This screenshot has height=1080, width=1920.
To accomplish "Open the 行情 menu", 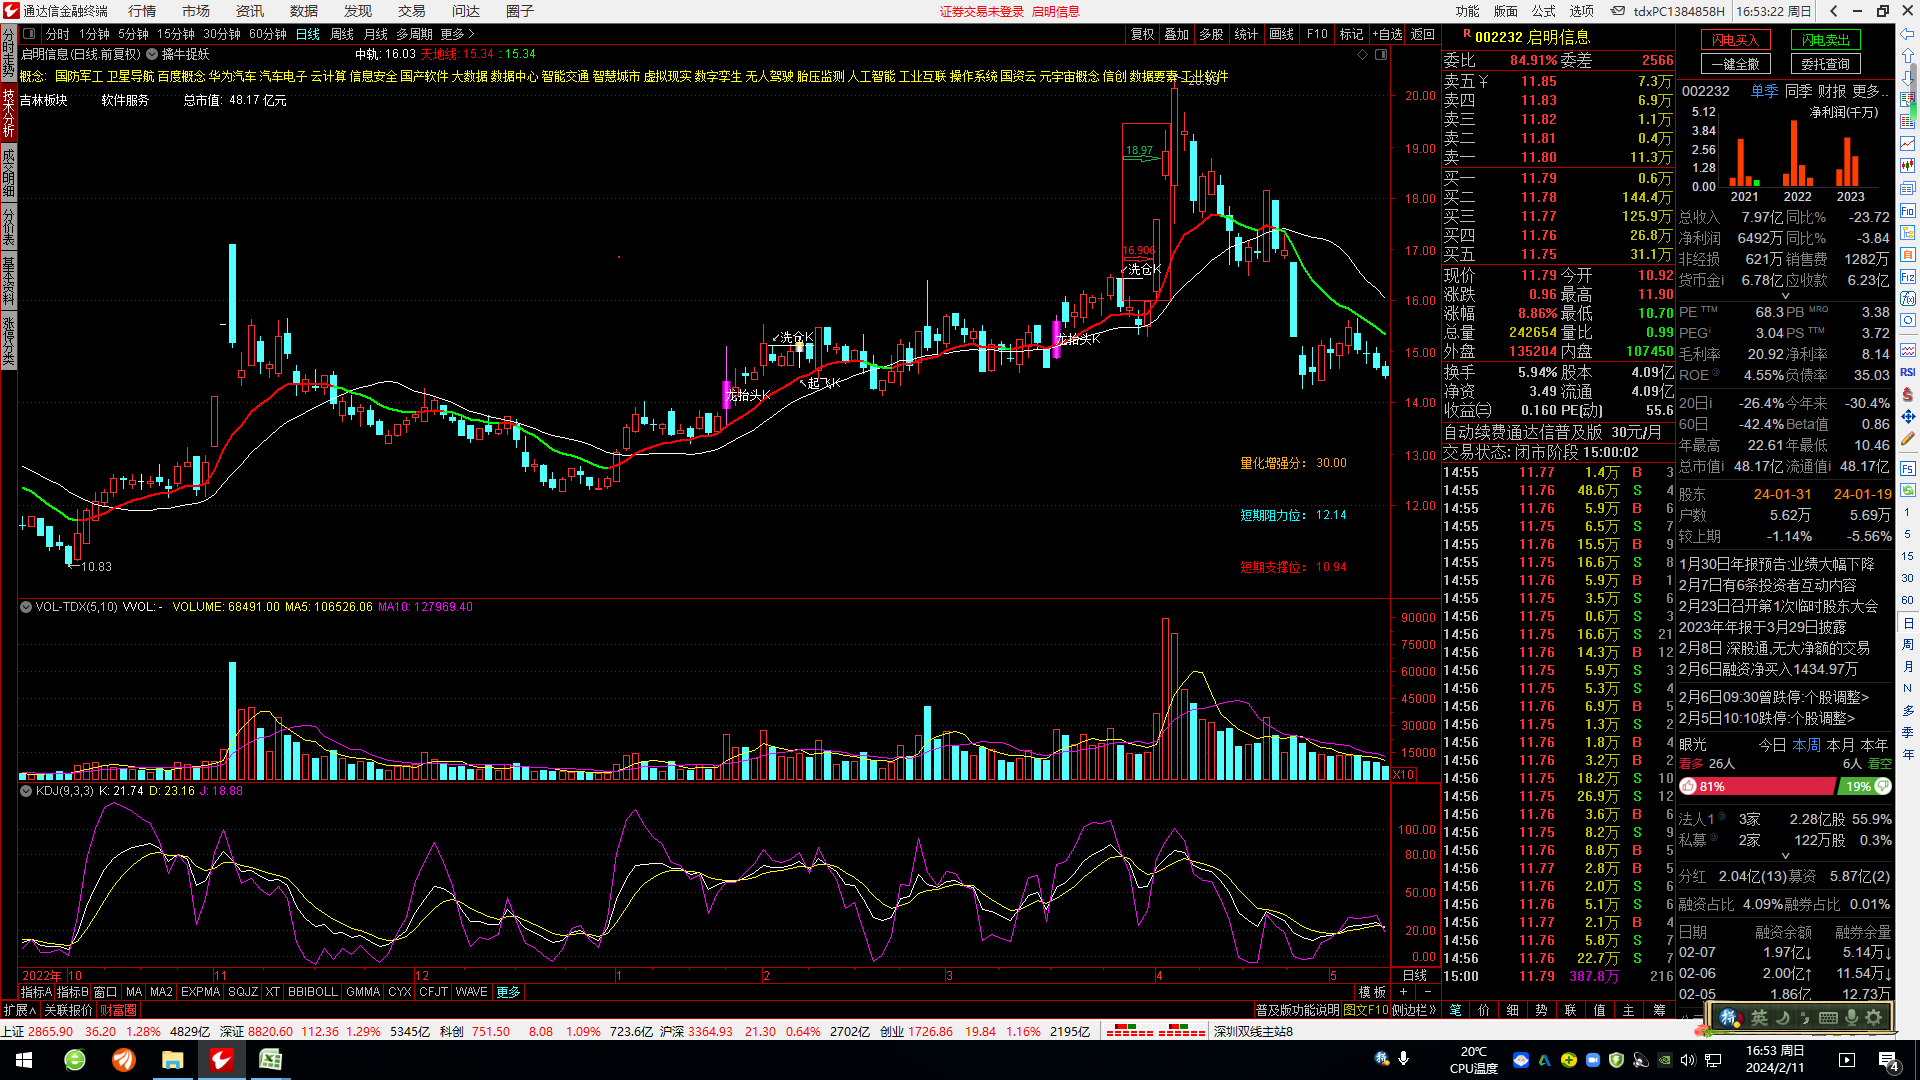I will point(142,11).
